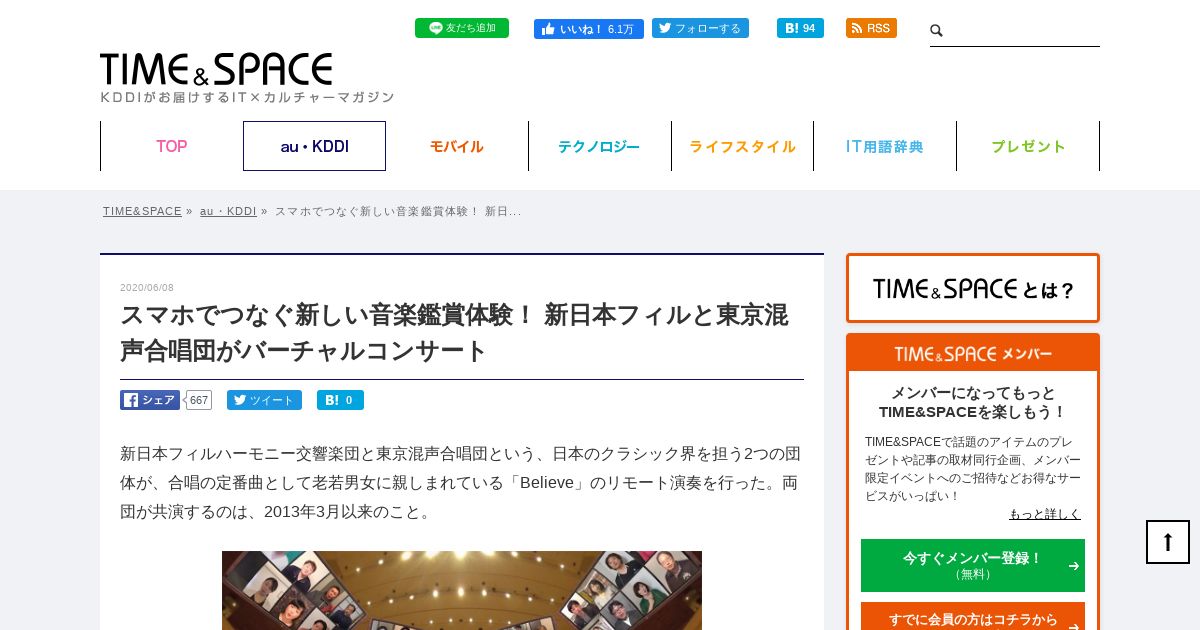Viewport: 1200px width, 630px height.
Task: Open the IT用語辞典 navigation tab
Action: click(x=885, y=146)
